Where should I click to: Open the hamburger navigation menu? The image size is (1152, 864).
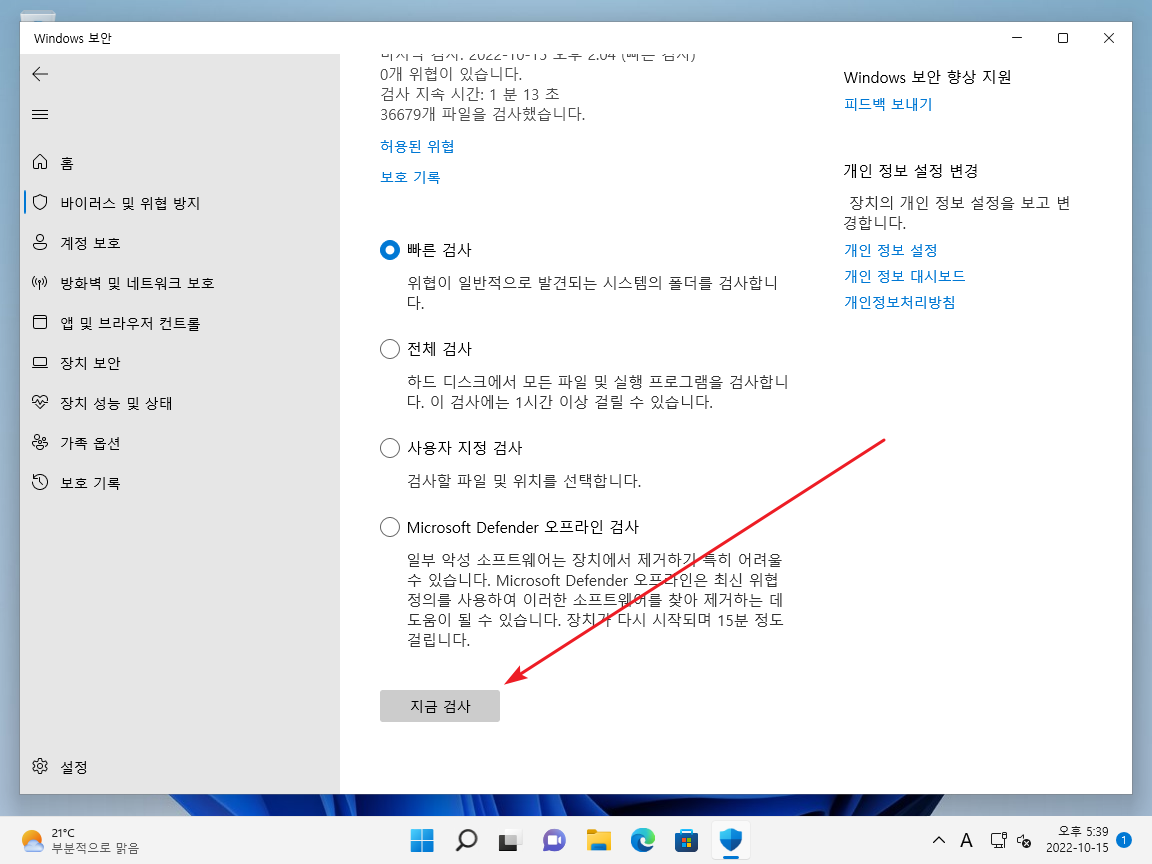pyautogui.click(x=40, y=115)
